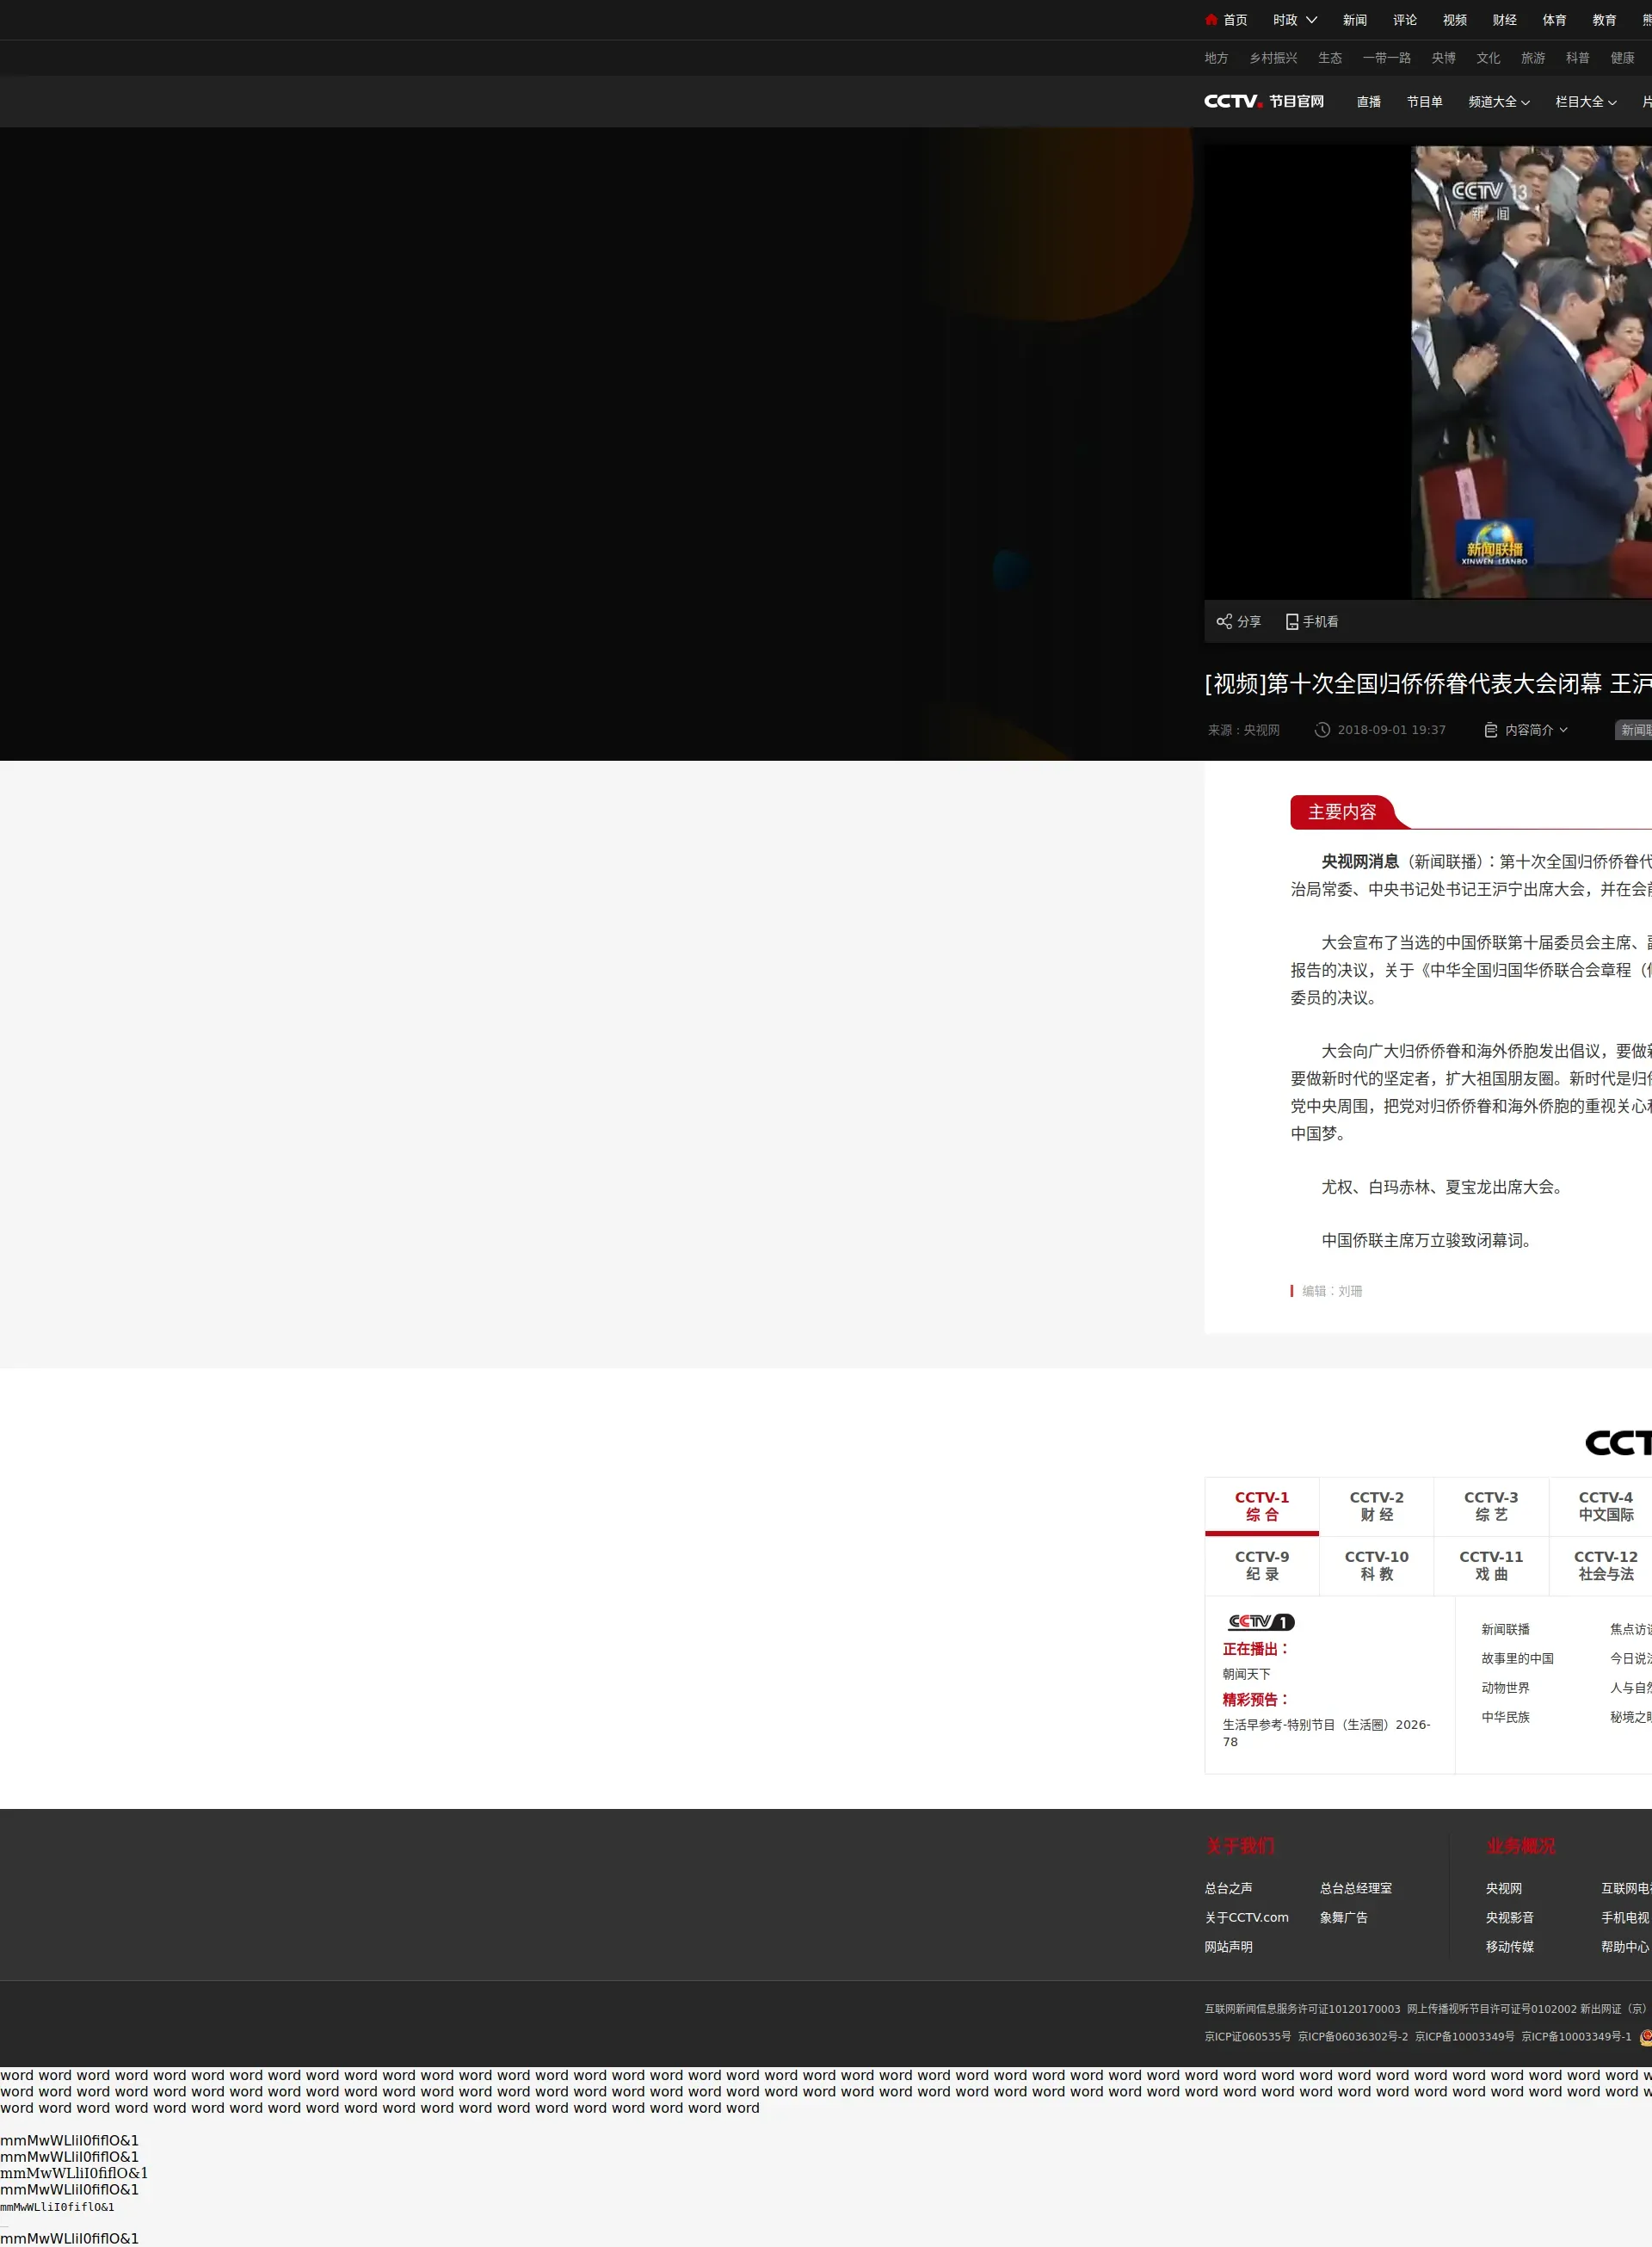Click the news video player thumbnail
The height and width of the screenshot is (2247, 1652).
tap(1530, 372)
